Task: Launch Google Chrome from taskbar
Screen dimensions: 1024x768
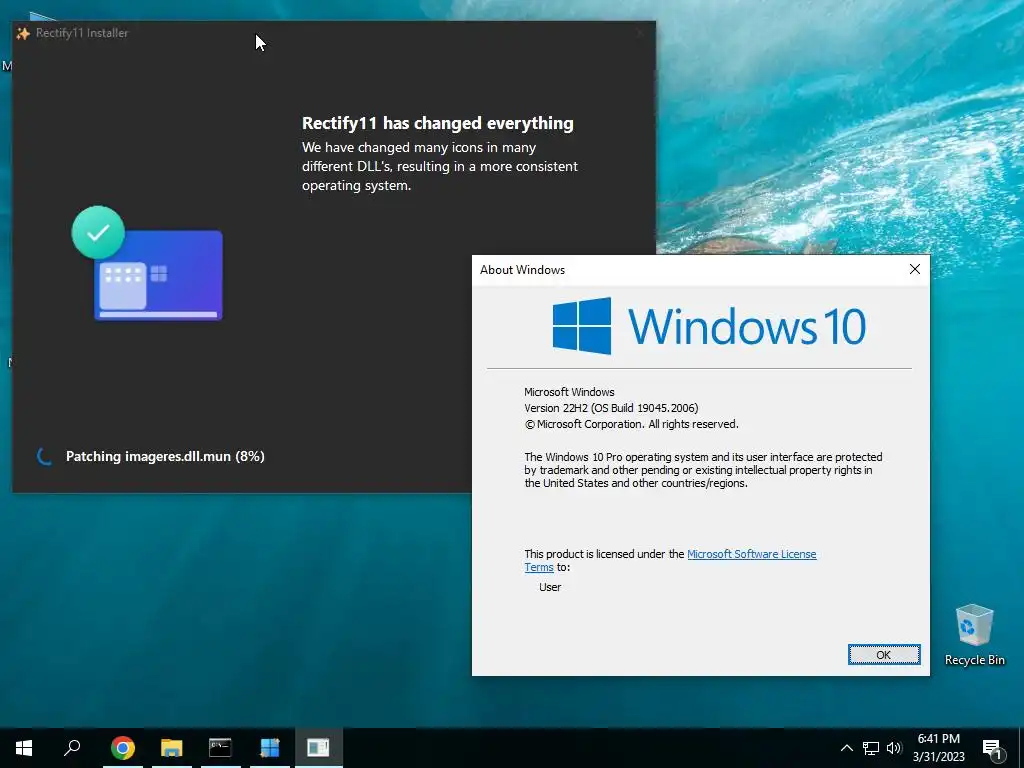Action: click(x=122, y=748)
